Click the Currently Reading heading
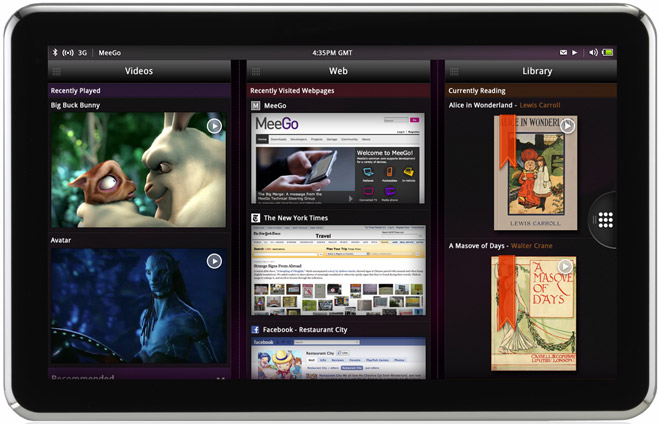 click(477, 91)
